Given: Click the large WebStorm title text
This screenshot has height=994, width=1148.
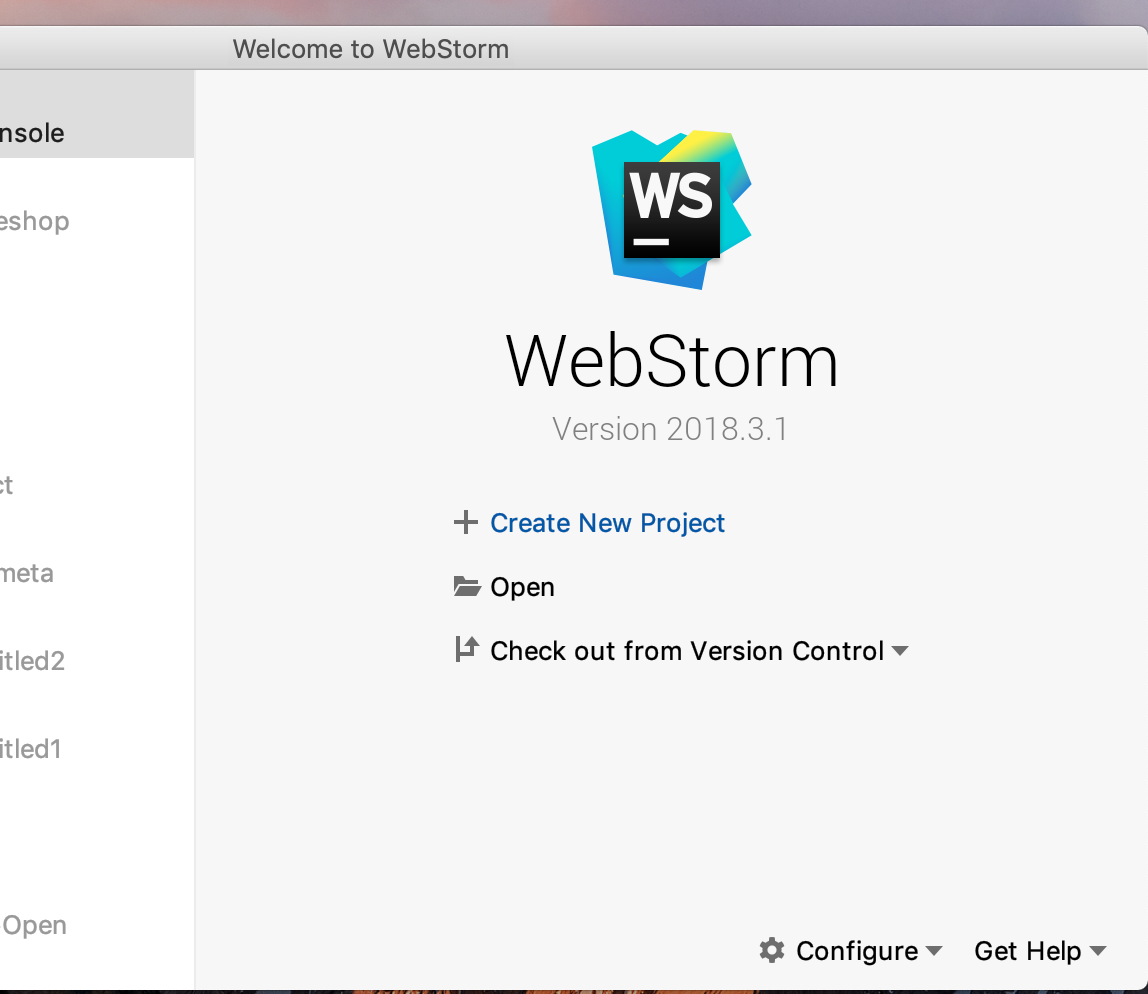Looking at the screenshot, I should point(671,361).
